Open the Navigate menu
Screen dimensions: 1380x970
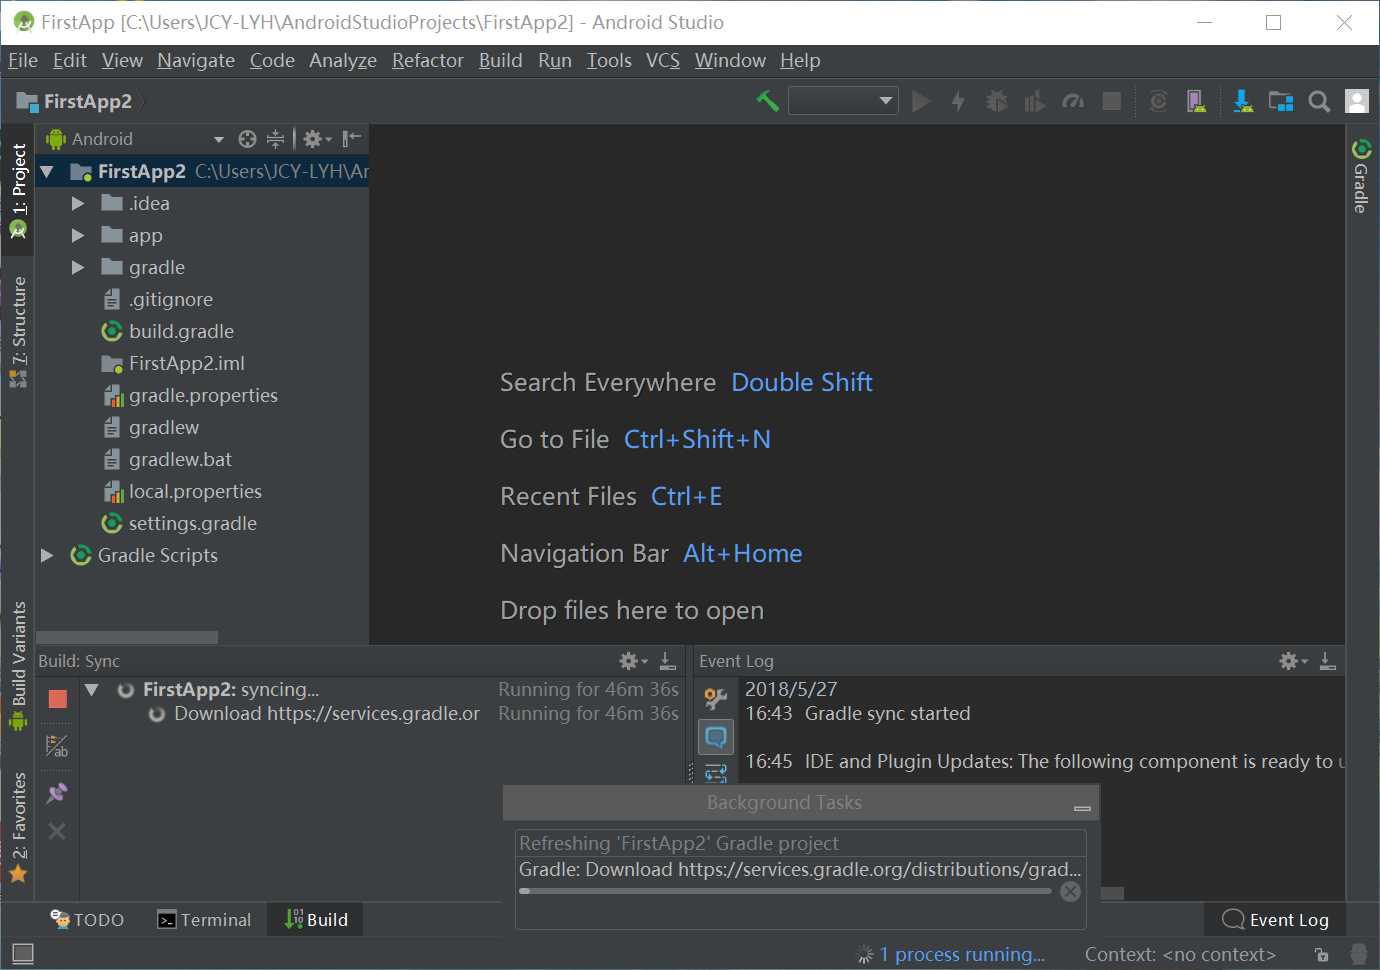(x=196, y=60)
